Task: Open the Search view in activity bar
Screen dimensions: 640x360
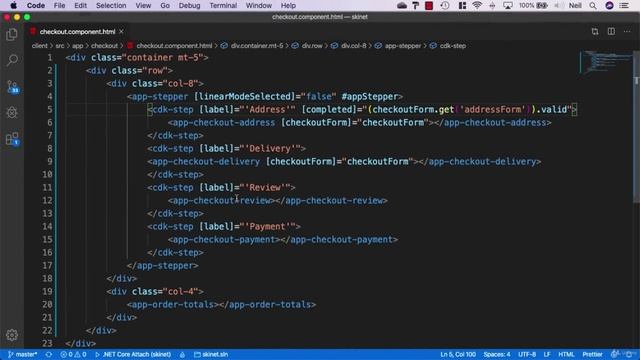Action: point(12,60)
